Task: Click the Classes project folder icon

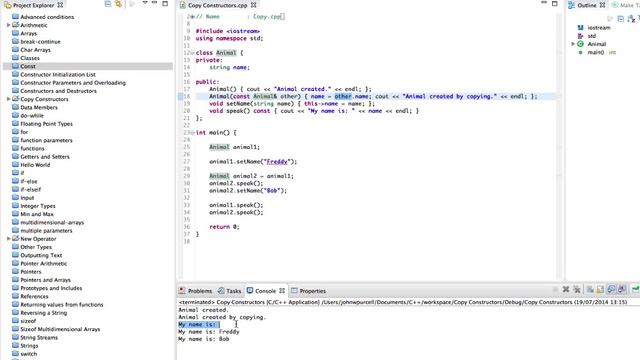Action: (16, 58)
